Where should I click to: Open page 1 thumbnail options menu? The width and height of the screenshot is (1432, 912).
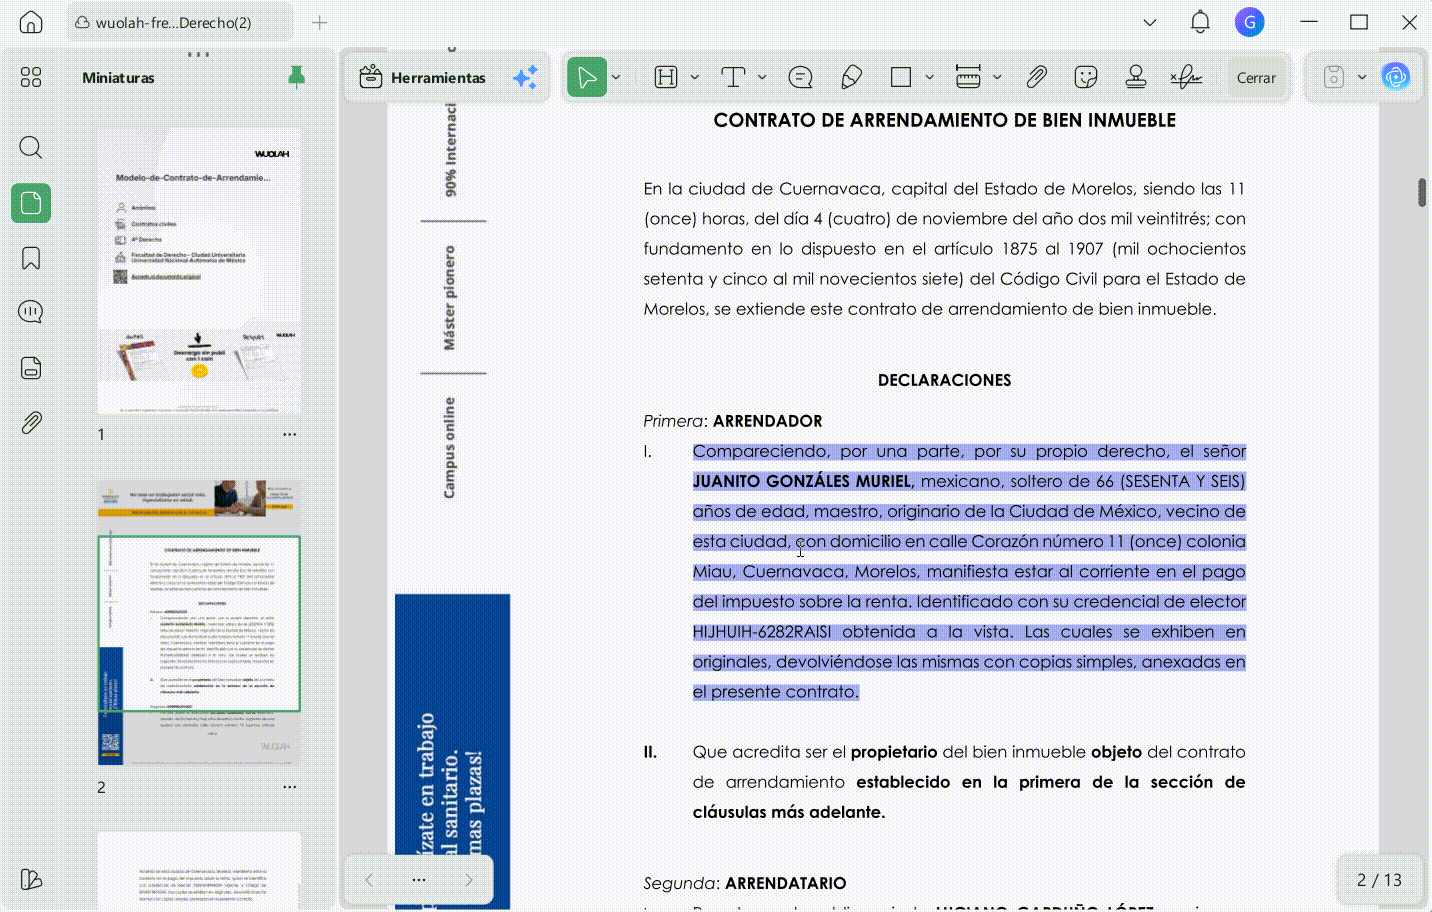point(290,435)
